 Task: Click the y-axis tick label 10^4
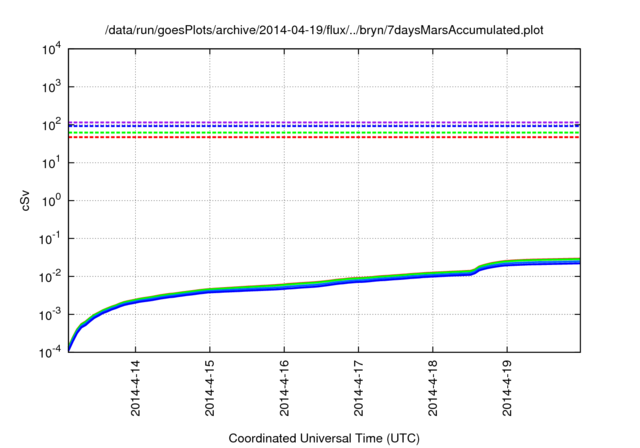[51, 50]
